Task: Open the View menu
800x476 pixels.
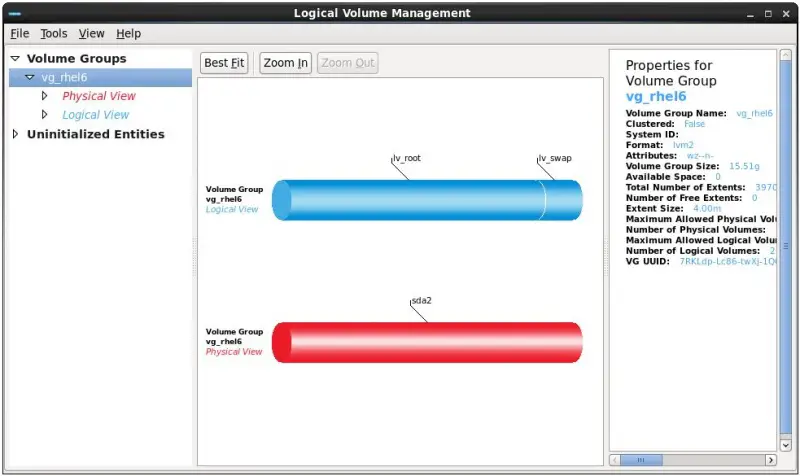Action: (x=91, y=33)
